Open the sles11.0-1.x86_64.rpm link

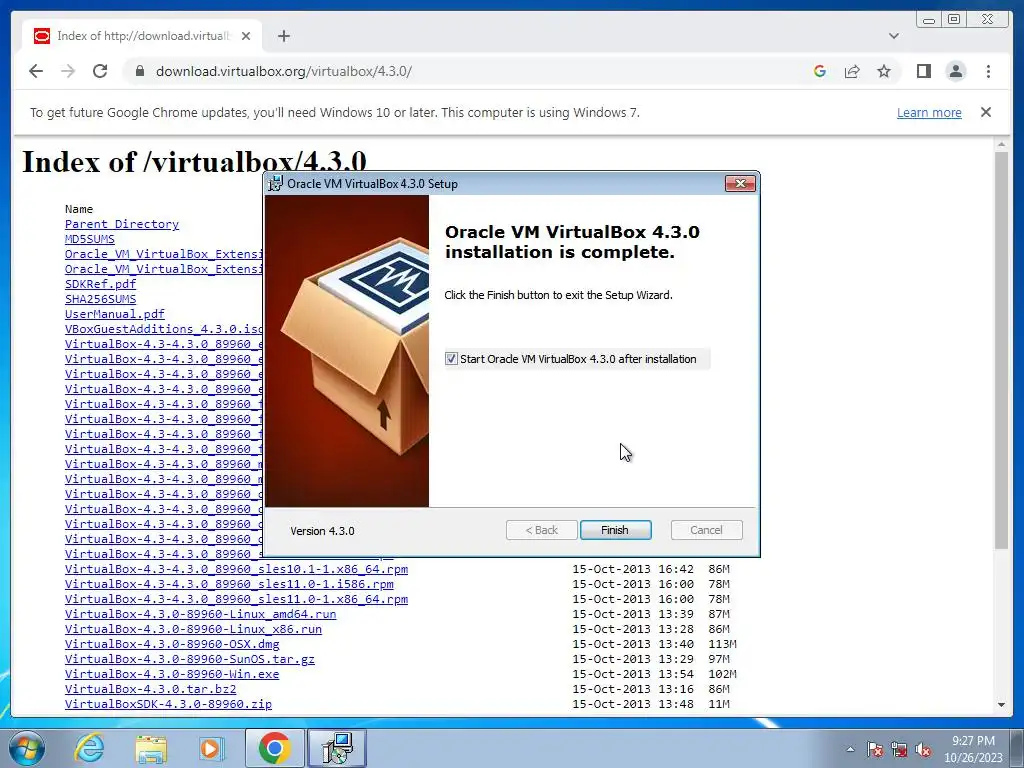click(236, 599)
